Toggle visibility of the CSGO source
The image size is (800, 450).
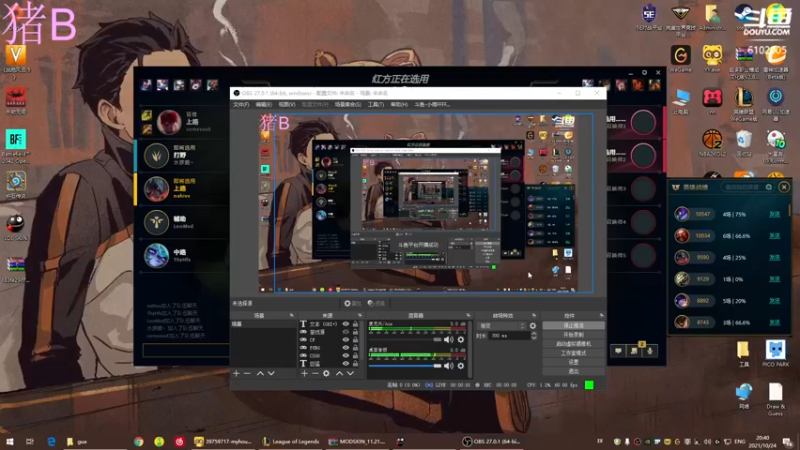click(345, 356)
